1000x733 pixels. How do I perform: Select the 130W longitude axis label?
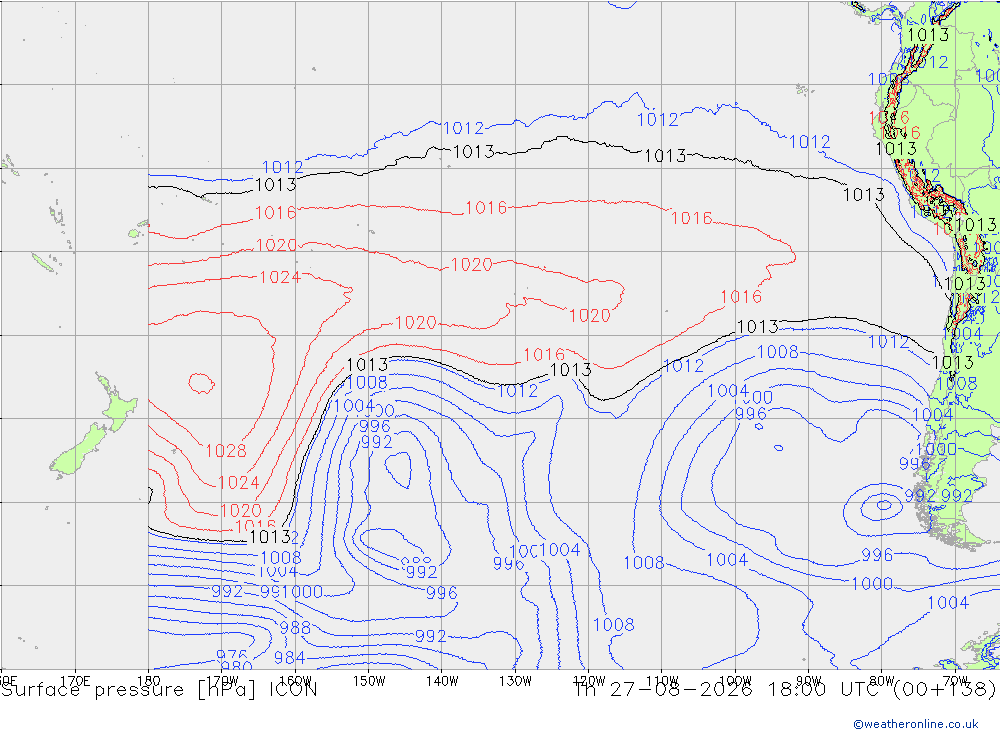click(x=515, y=681)
